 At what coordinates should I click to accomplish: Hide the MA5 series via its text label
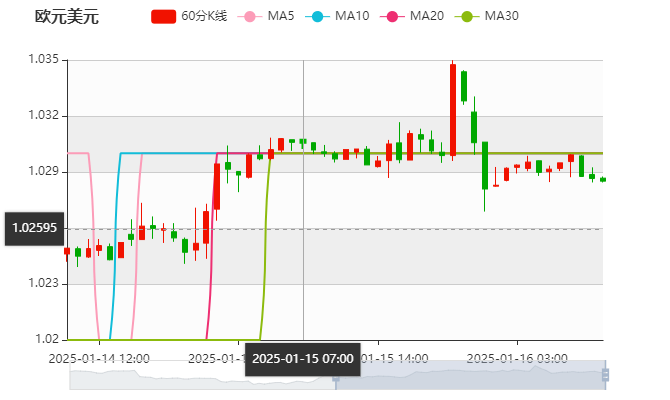[281, 16]
